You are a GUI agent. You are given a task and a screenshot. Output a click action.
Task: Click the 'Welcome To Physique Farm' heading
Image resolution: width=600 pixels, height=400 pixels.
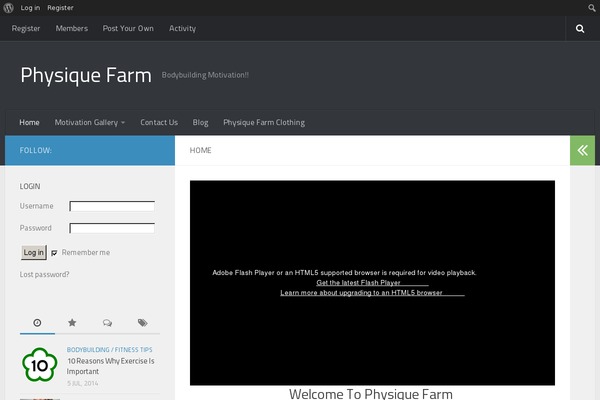tap(371, 394)
